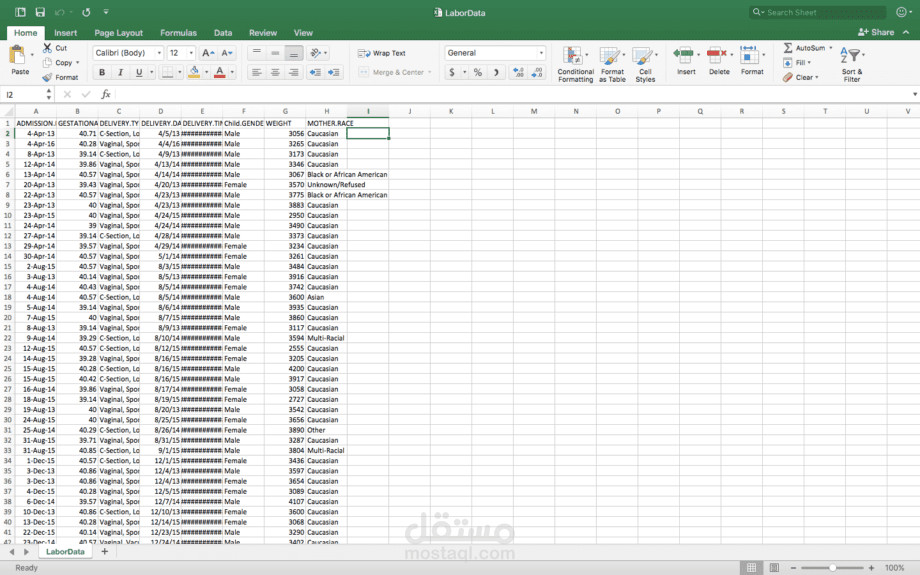Image resolution: width=920 pixels, height=575 pixels.
Task: Switch to the Page Layout tab
Action: (x=119, y=33)
